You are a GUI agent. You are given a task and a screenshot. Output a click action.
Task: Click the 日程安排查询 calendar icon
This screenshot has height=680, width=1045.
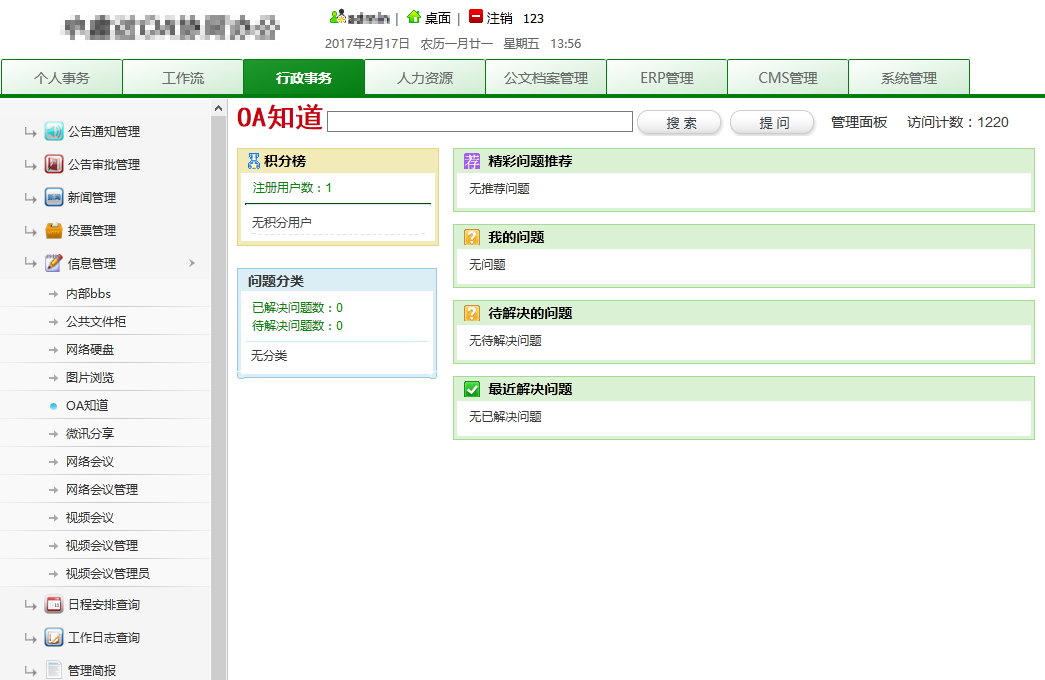tap(54, 605)
